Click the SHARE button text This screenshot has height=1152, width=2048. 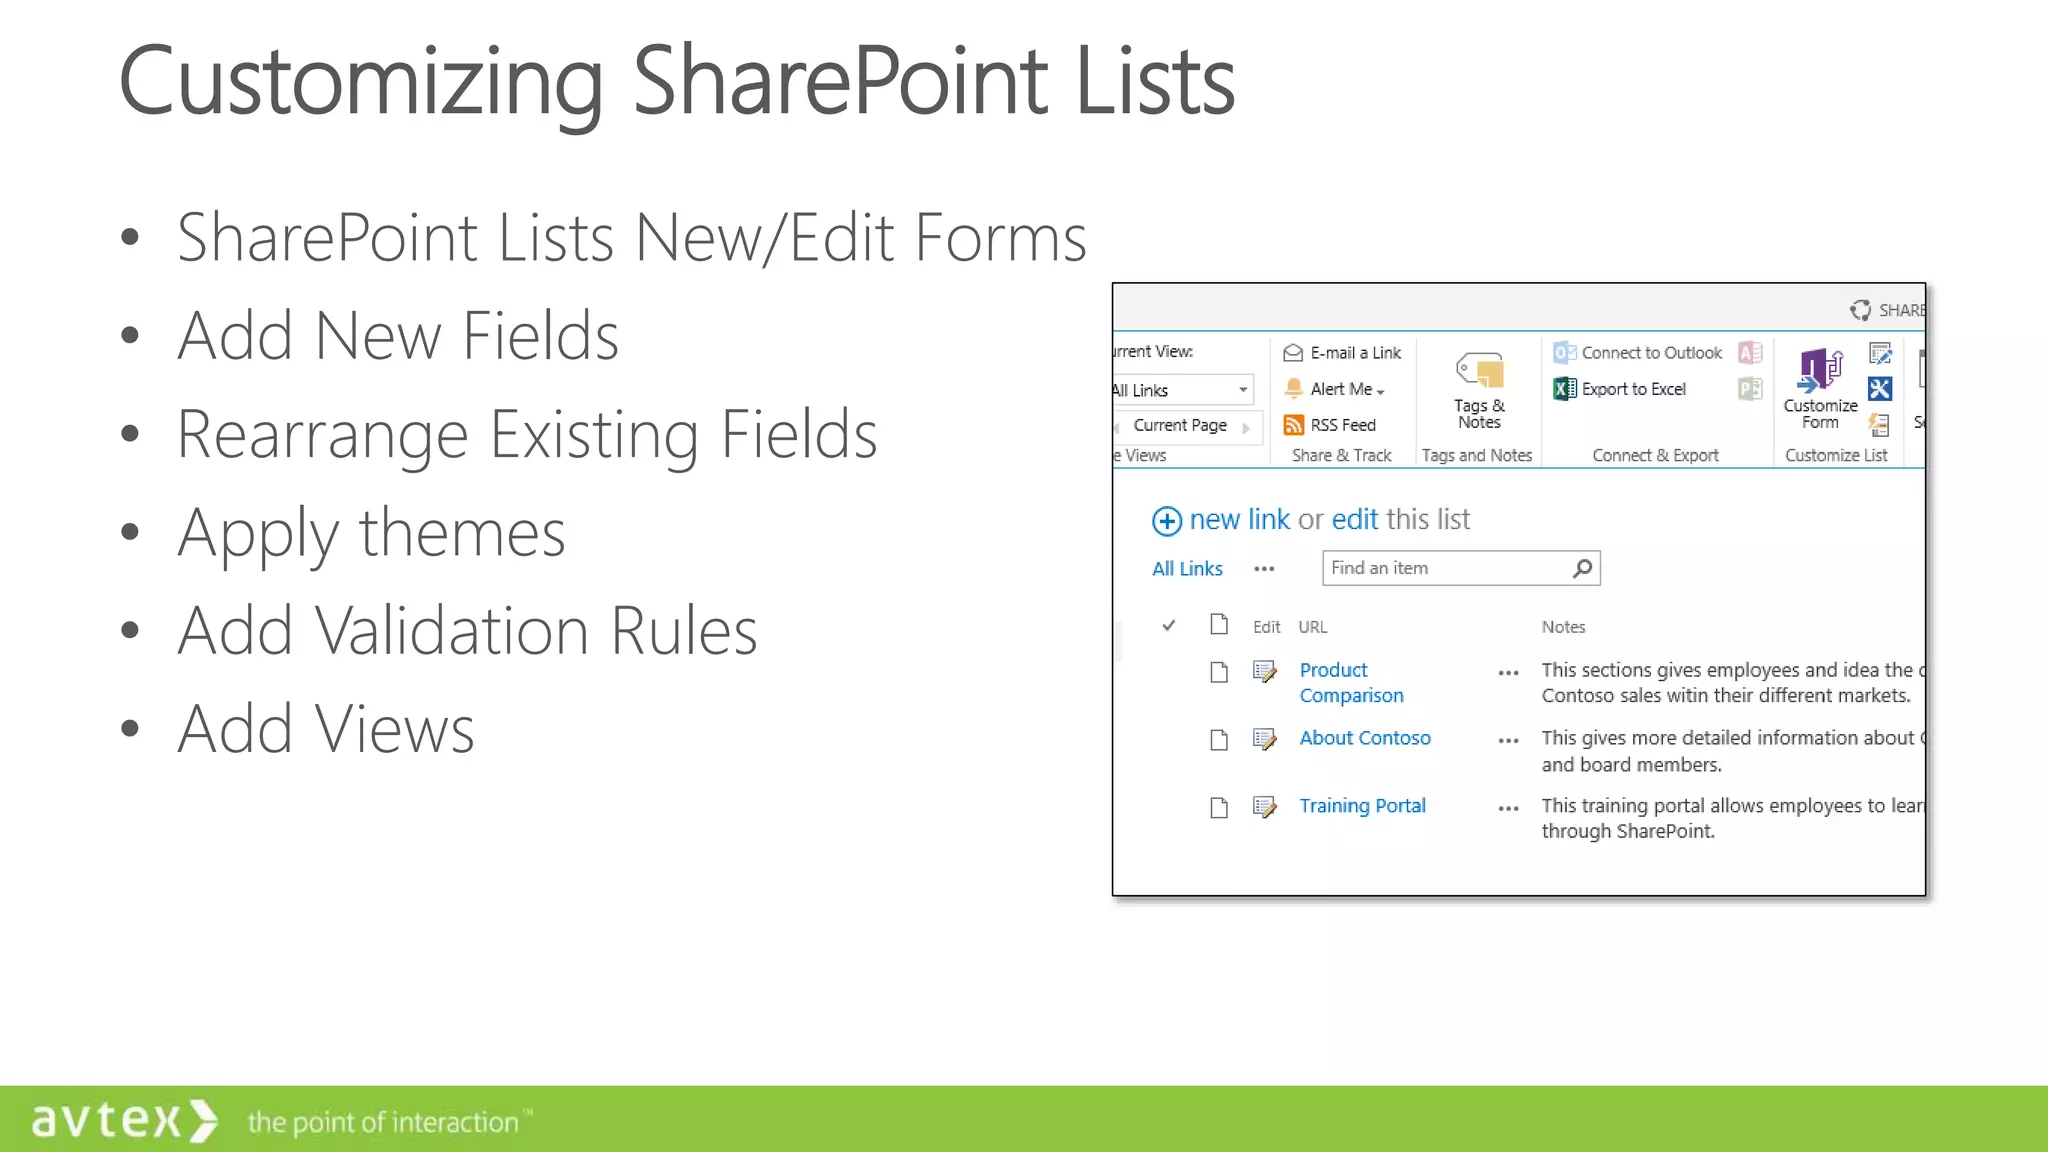(1902, 310)
